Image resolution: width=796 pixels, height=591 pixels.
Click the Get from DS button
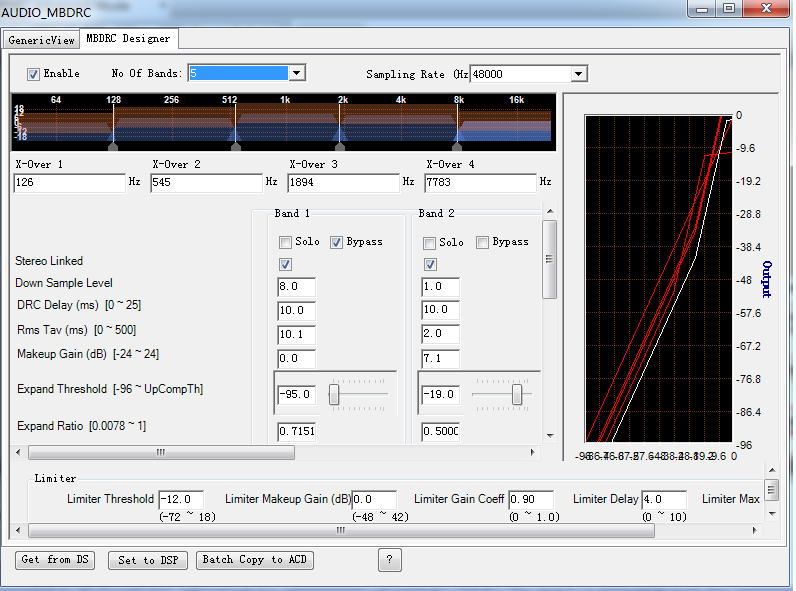pyautogui.click(x=55, y=560)
